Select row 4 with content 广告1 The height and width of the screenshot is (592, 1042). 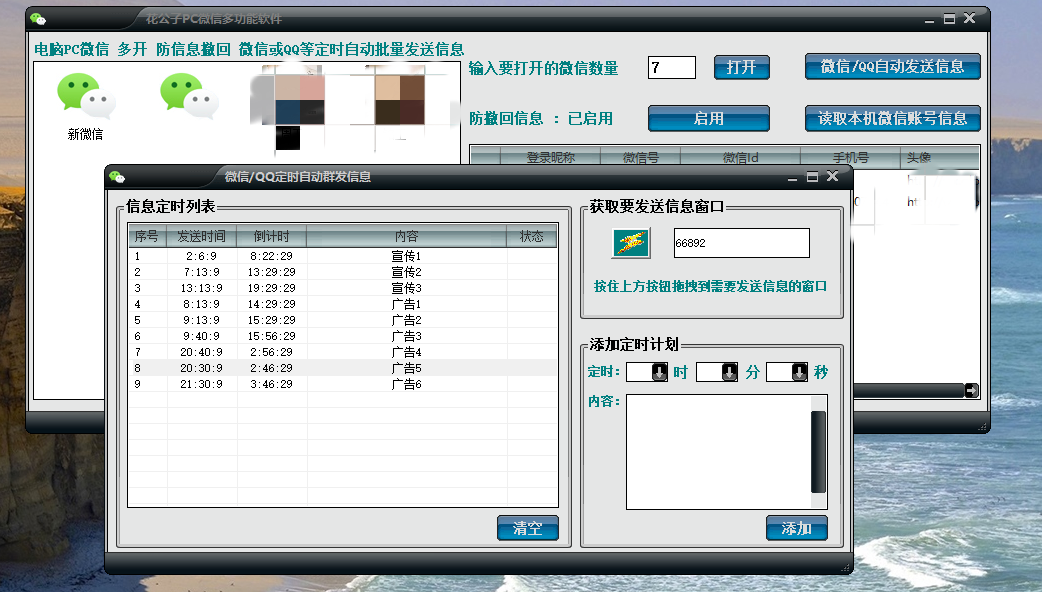[343, 304]
